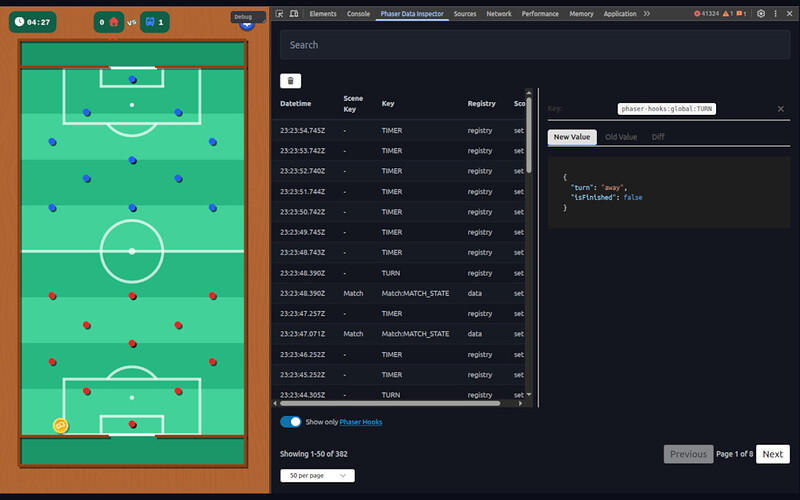Click the scrollbar down arrow
The image size is (800, 500).
(x=529, y=394)
